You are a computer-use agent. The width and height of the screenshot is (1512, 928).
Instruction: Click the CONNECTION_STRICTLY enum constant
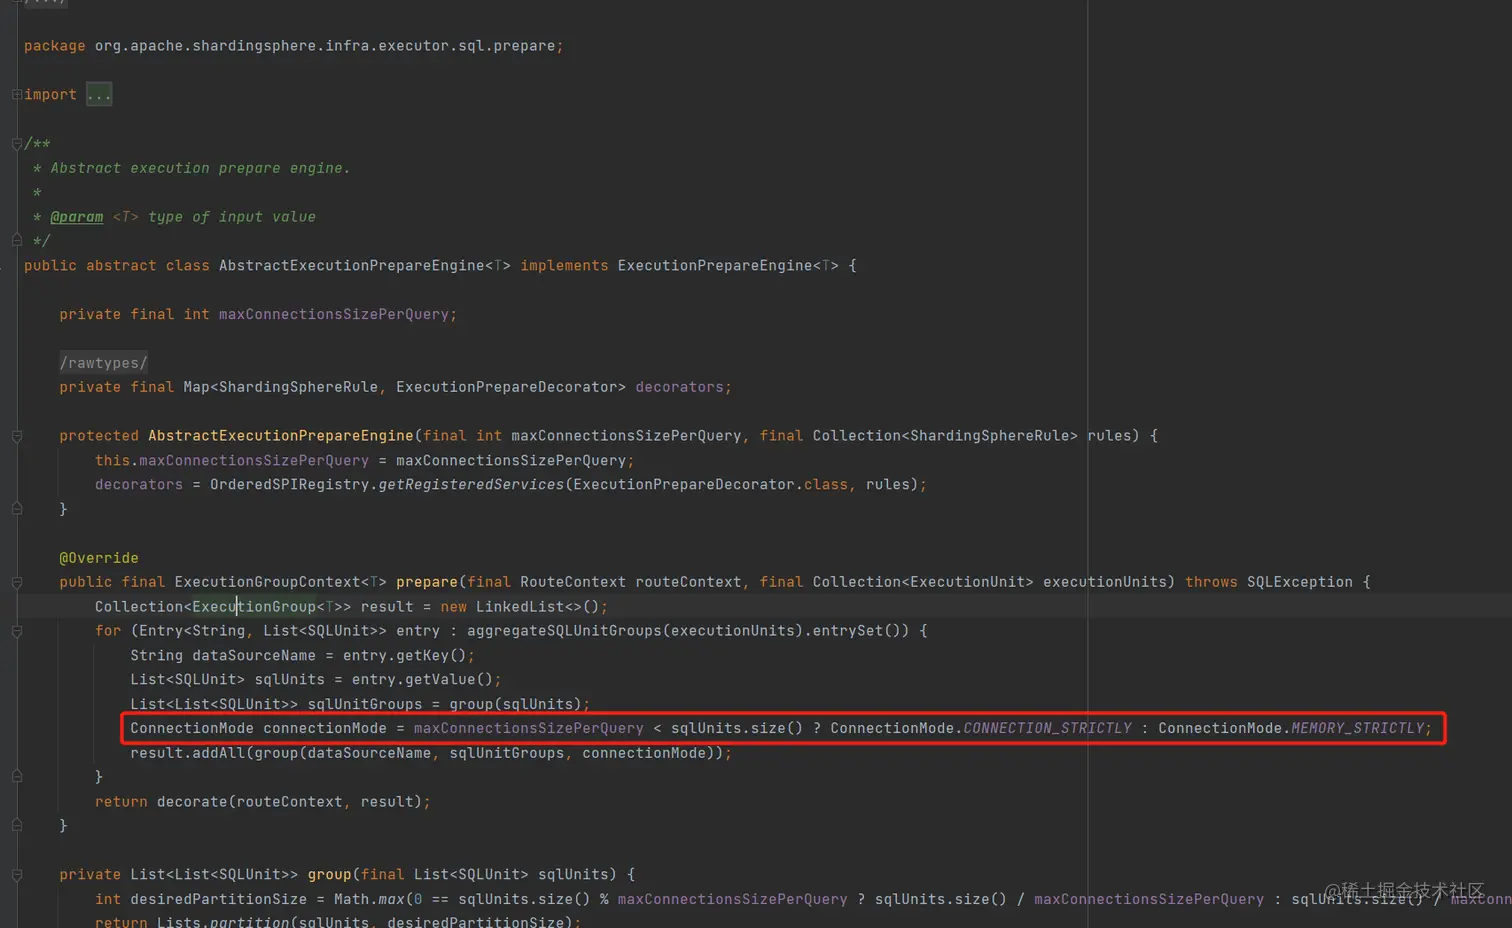[1048, 729]
